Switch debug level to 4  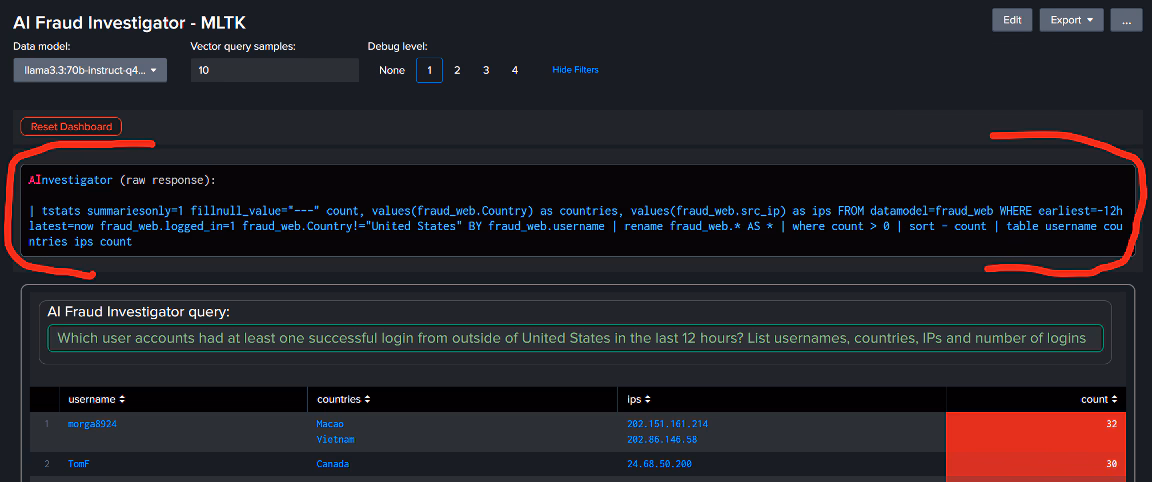click(x=515, y=70)
